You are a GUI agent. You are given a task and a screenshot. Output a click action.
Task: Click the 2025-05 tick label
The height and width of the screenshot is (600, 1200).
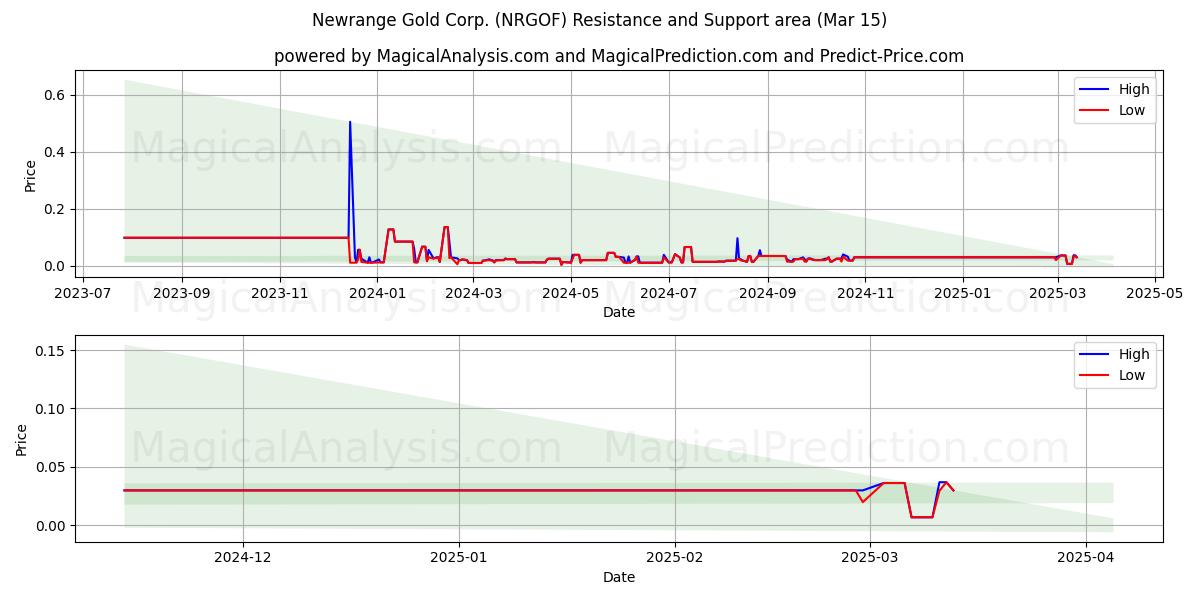(x=1153, y=292)
